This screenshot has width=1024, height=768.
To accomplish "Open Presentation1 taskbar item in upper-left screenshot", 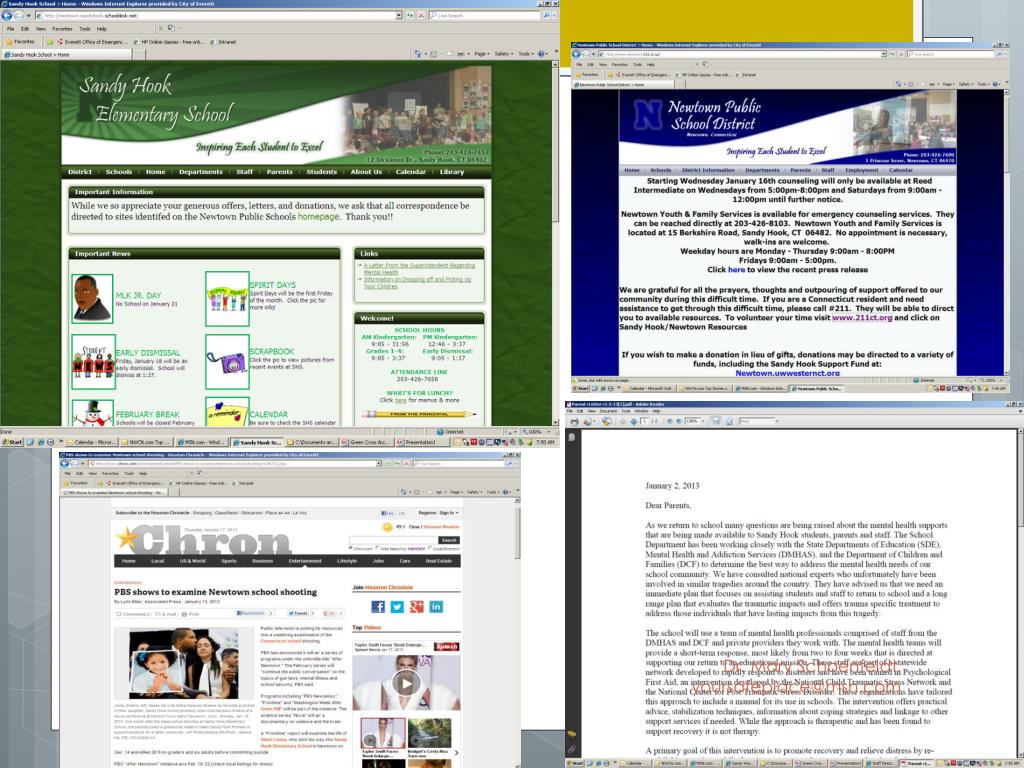I will click(x=421, y=442).
